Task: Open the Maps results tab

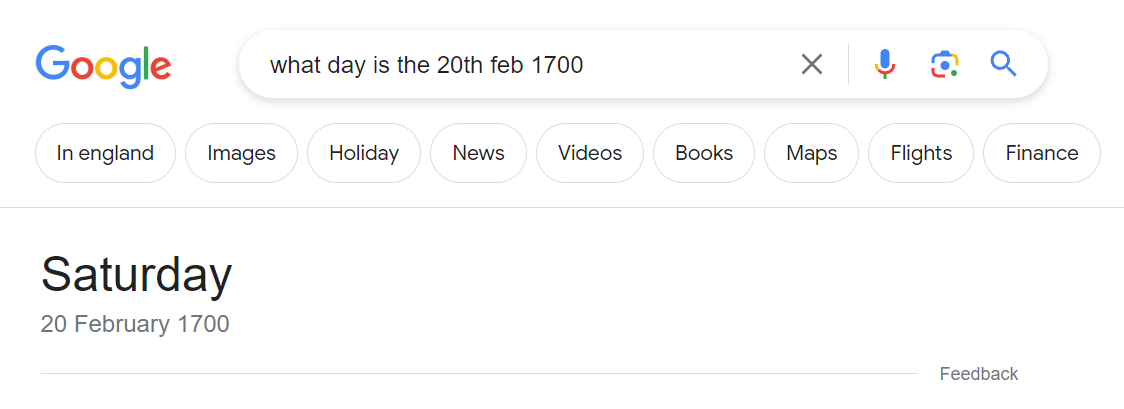Action: point(811,153)
